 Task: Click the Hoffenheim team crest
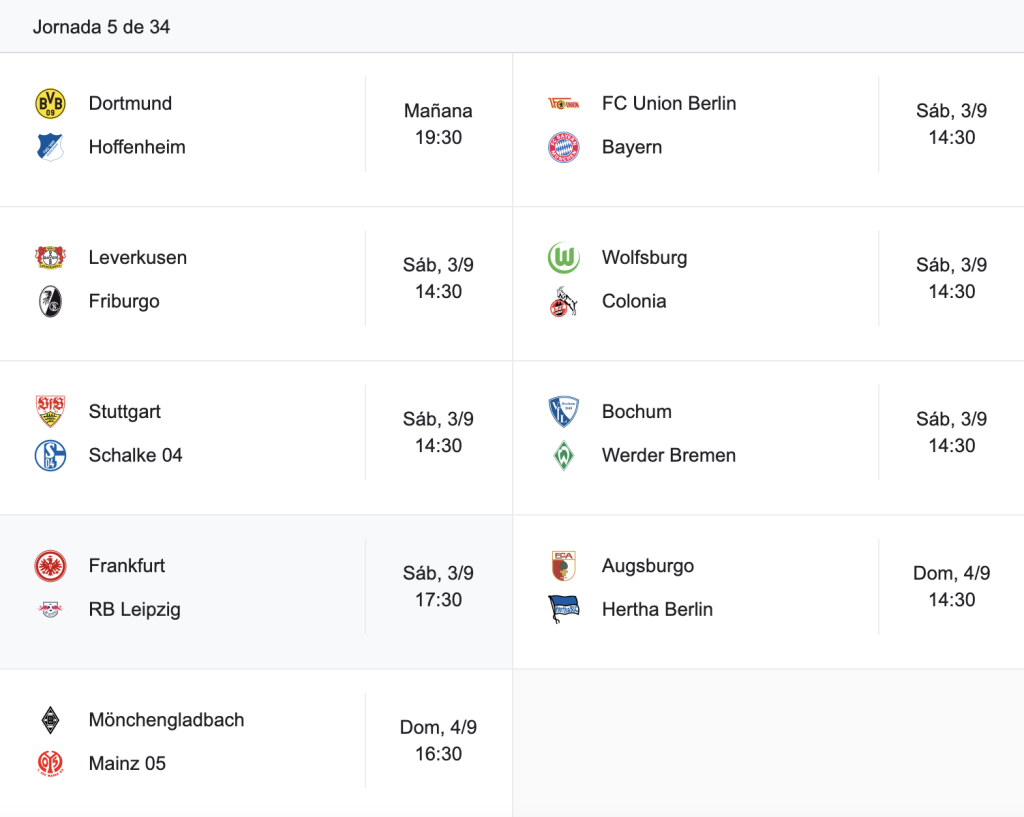pos(50,147)
